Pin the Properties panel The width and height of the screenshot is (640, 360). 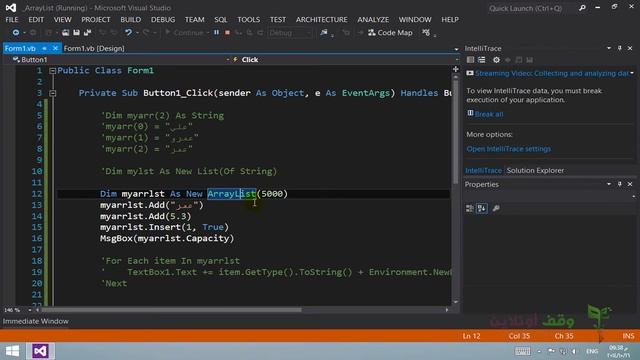click(x=620, y=184)
